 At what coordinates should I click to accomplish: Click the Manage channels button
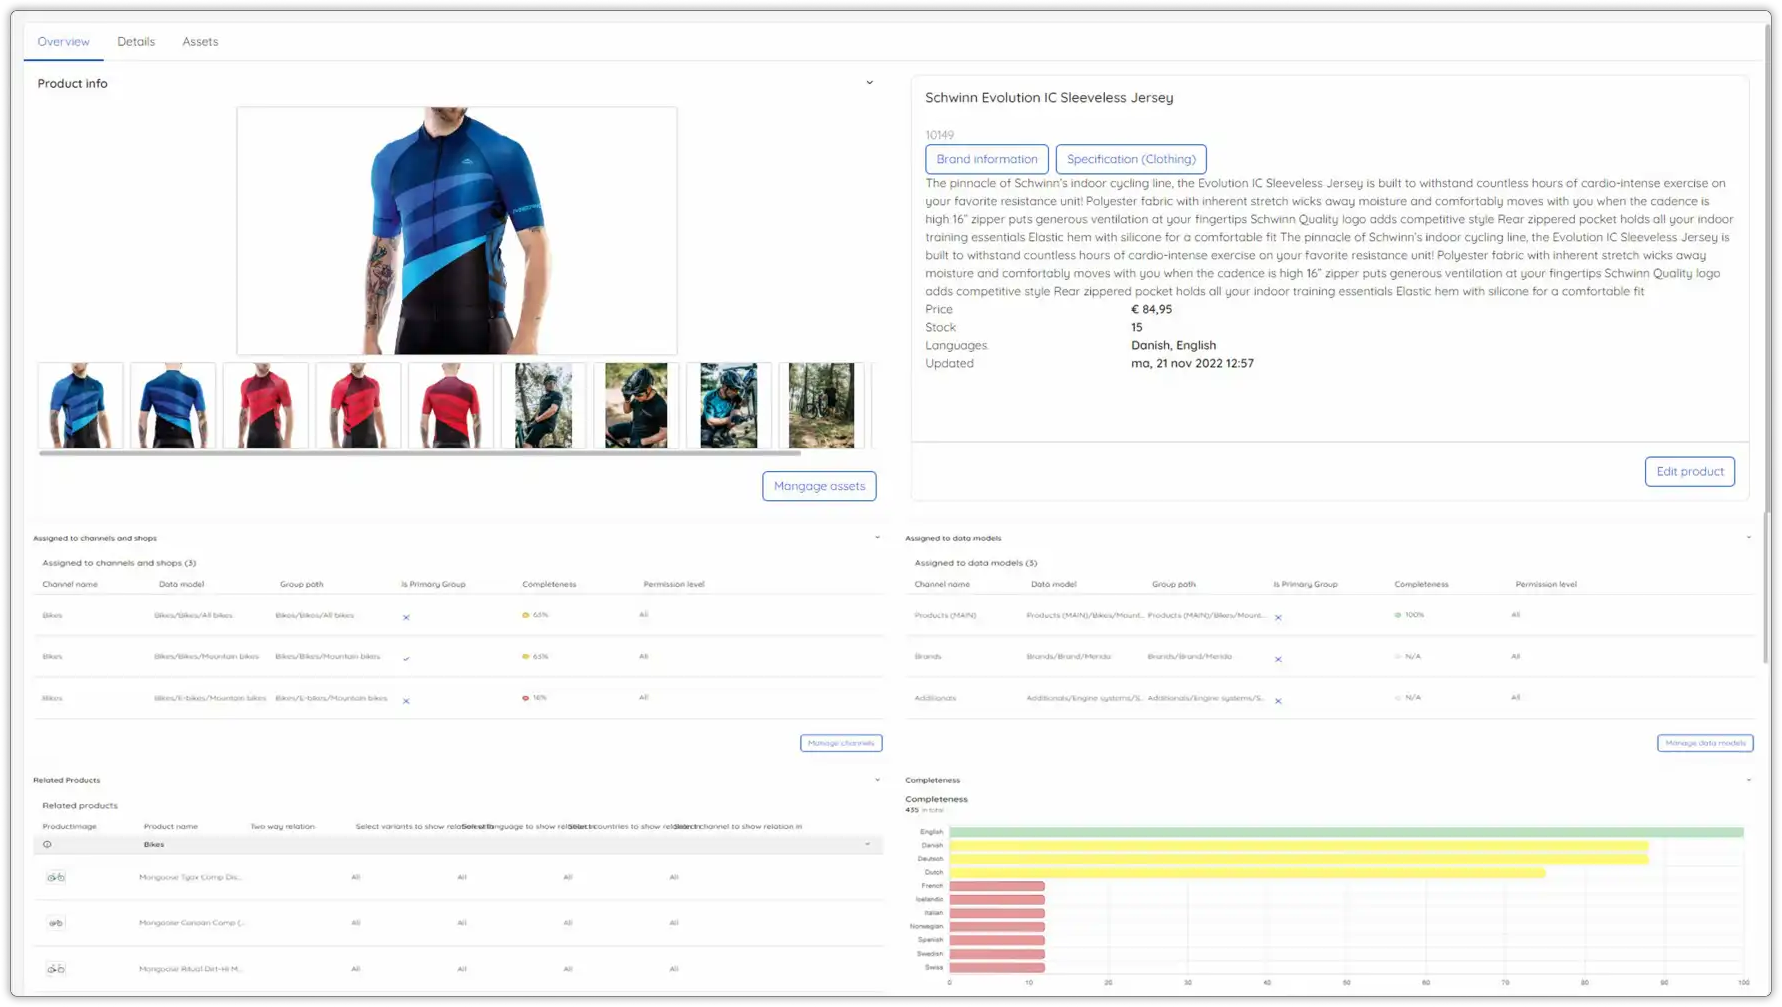[x=841, y=743]
